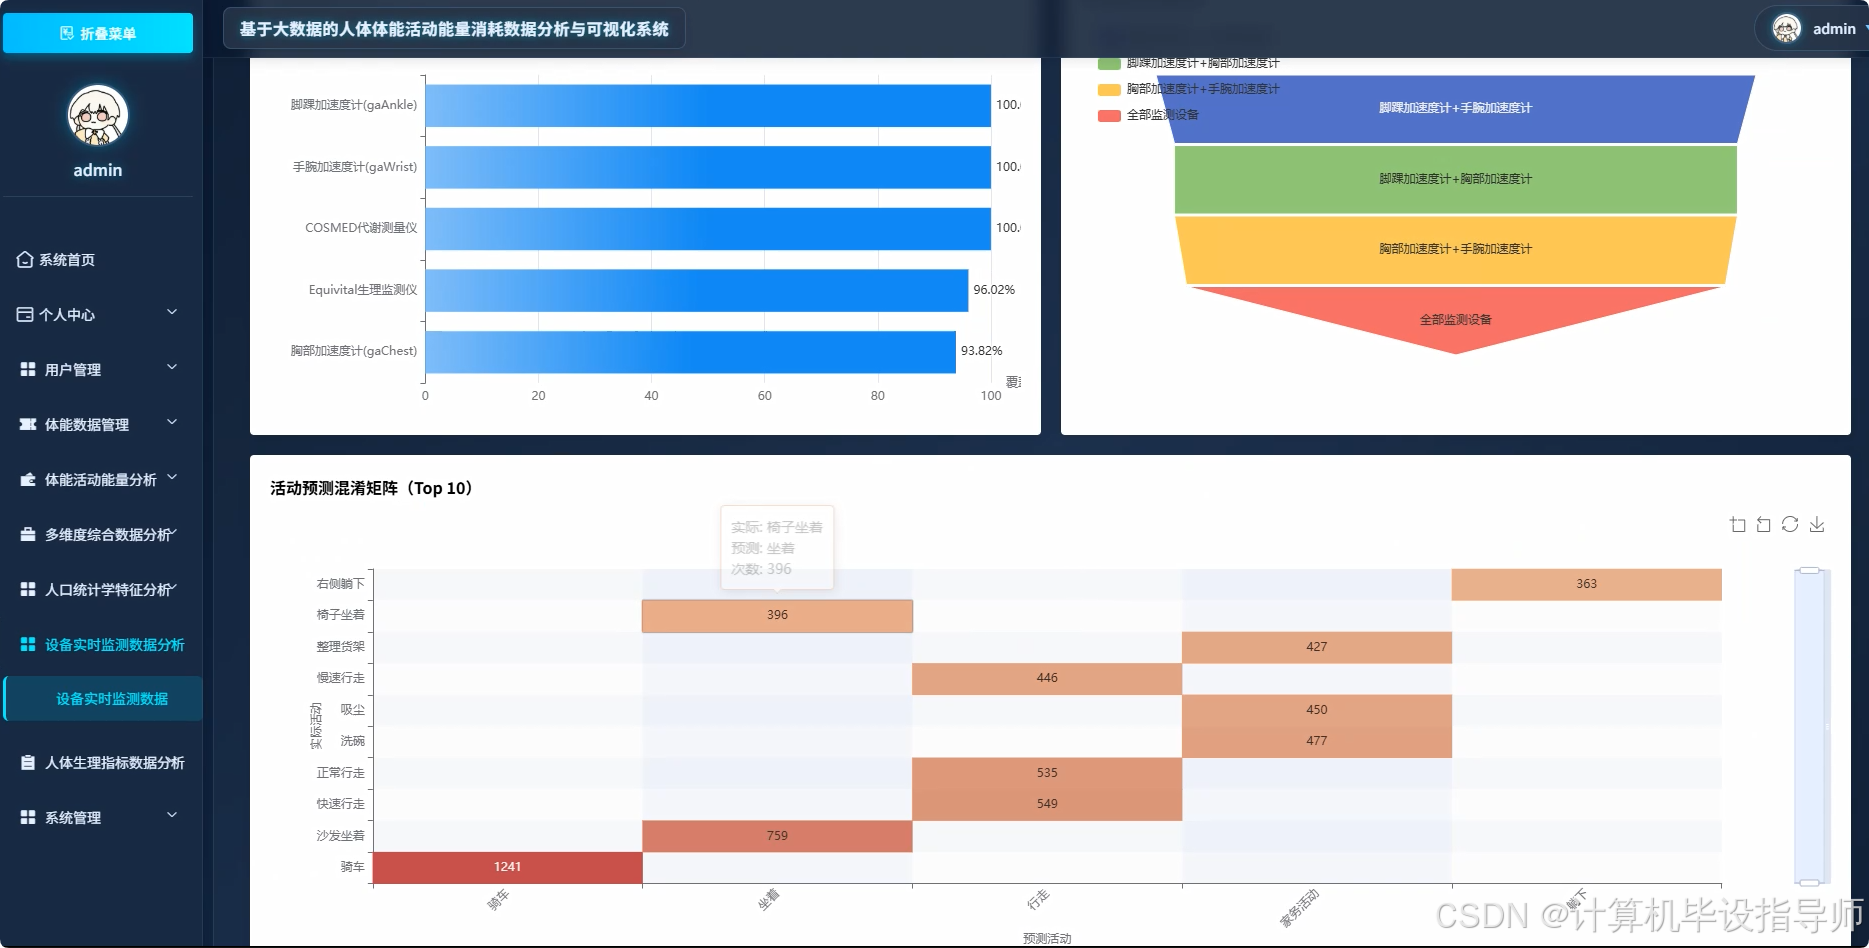This screenshot has height=948, width=1869.
Task: Click heatmap cell with value 759
Action: (x=777, y=835)
